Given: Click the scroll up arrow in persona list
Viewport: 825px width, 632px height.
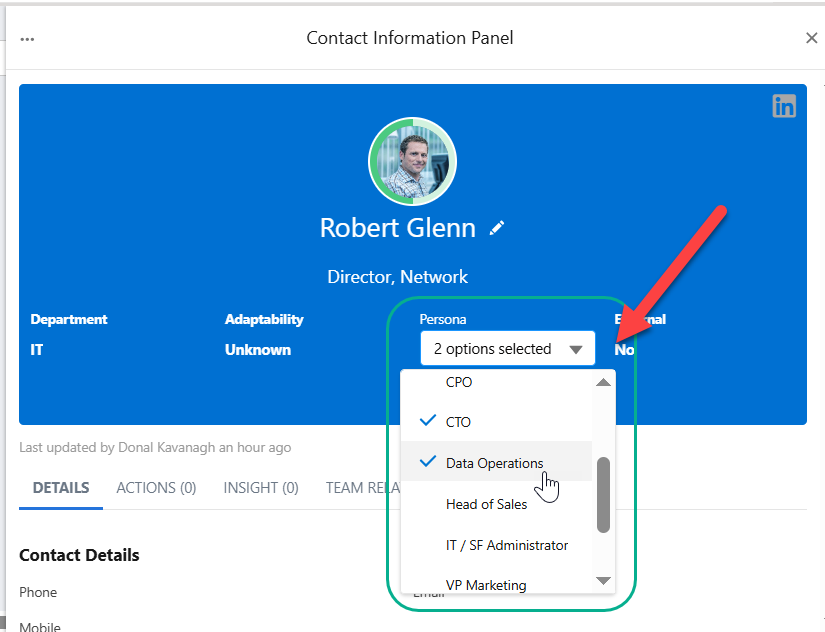Looking at the screenshot, I should click(603, 382).
